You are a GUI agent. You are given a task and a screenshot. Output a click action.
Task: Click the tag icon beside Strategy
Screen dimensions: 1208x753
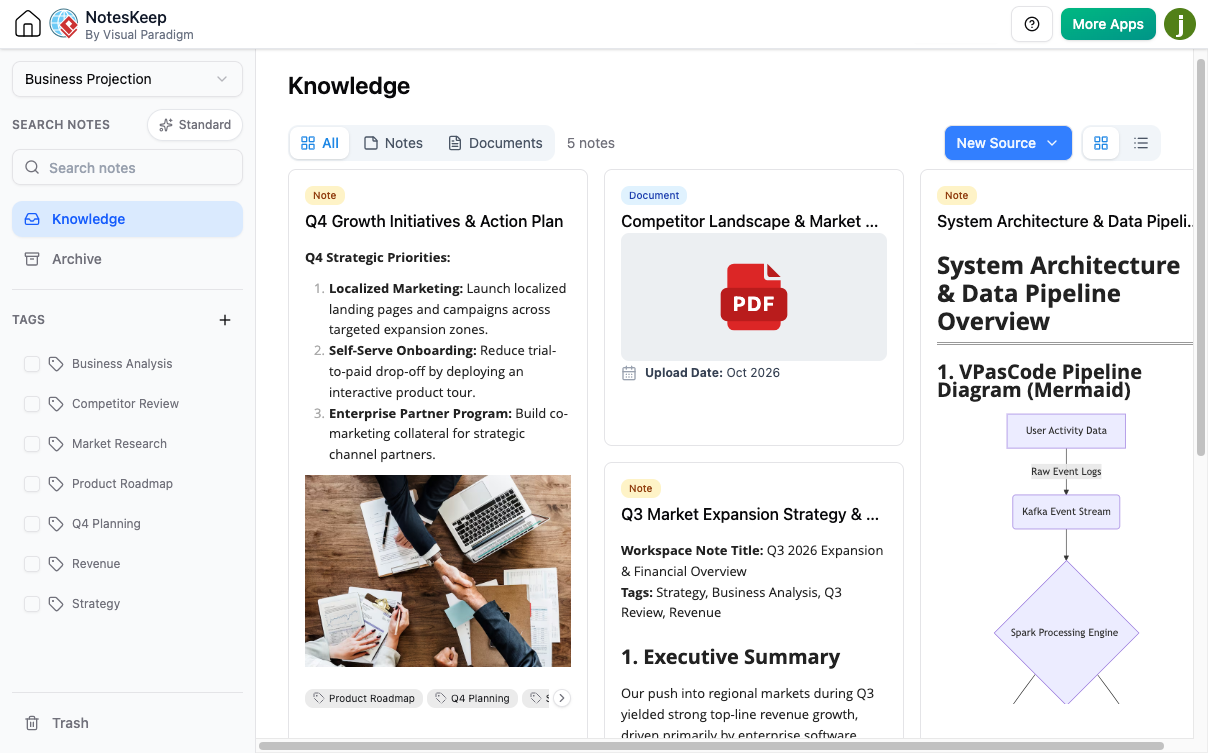click(56, 604)
